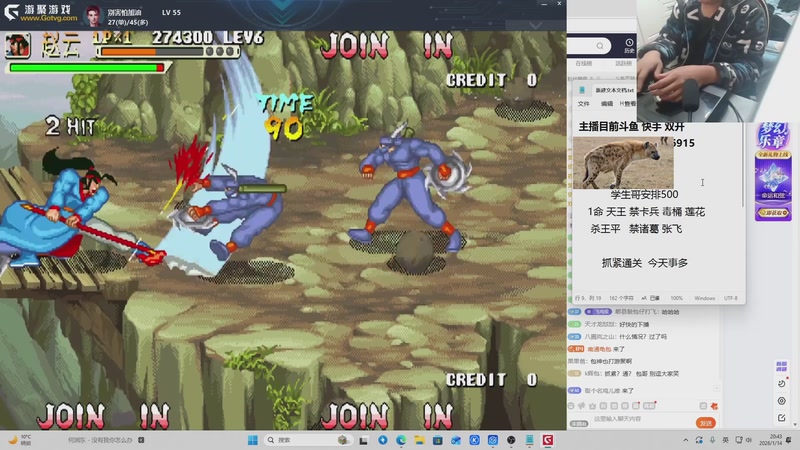Open the history (历史) clock icon
The height and width of the screenshot is (450, 800).
point(629,45)
